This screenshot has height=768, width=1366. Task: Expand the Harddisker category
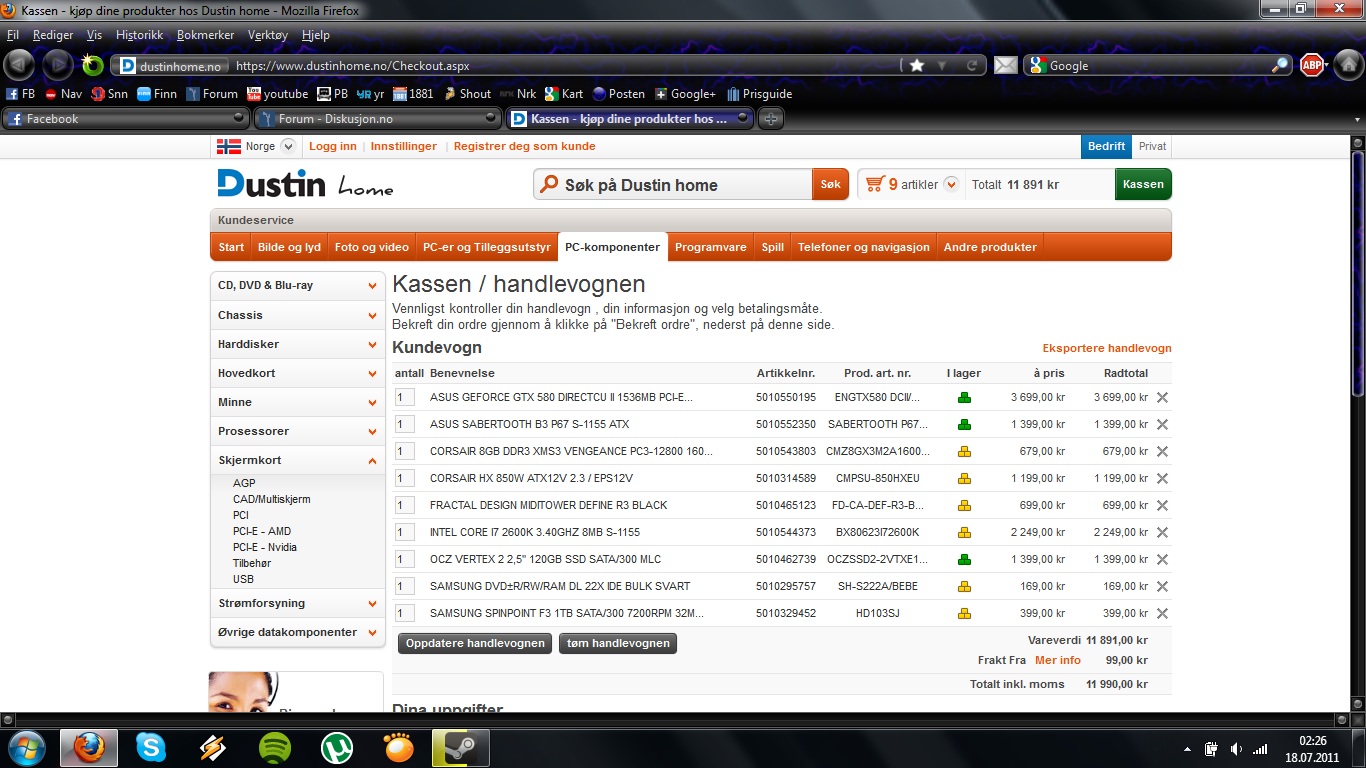[297, 344]
